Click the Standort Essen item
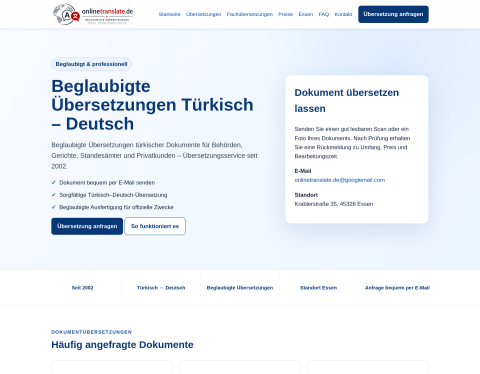 318,288
